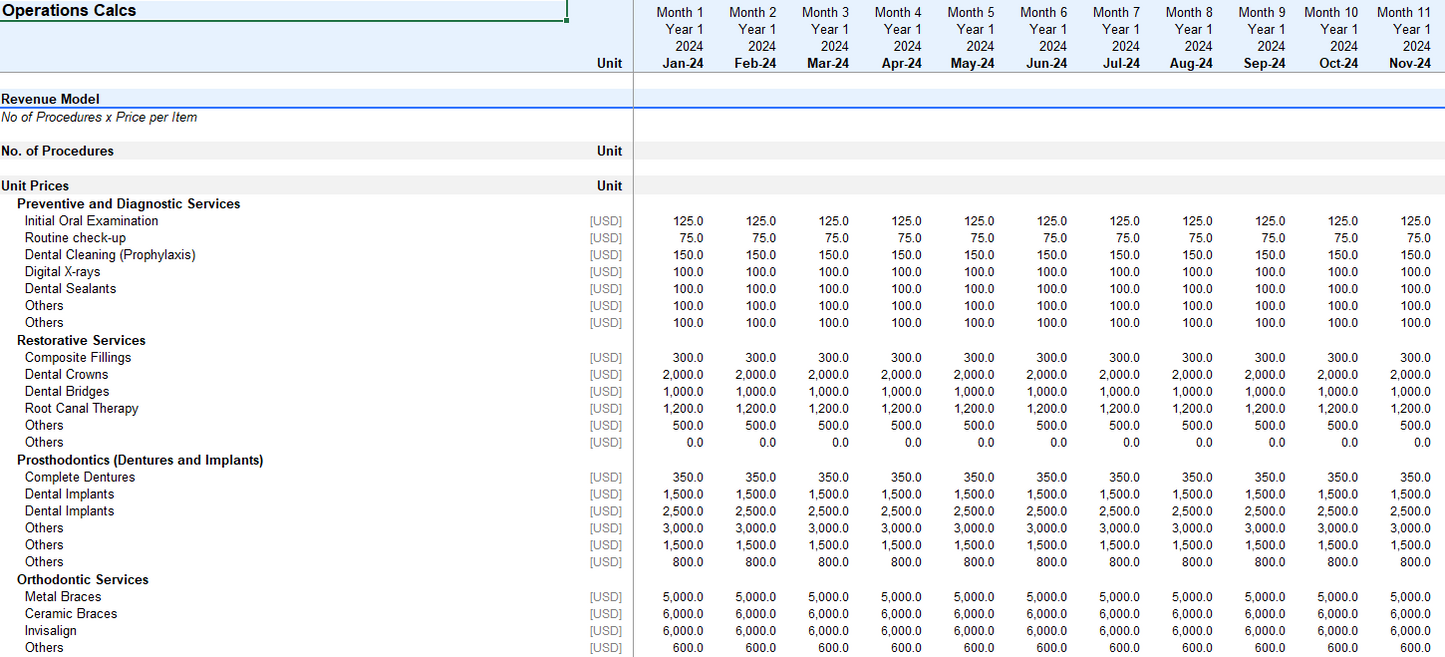Screen dimensions: 1445x657
Task: Click the Root Canal Therapy label
Action: 81,409
